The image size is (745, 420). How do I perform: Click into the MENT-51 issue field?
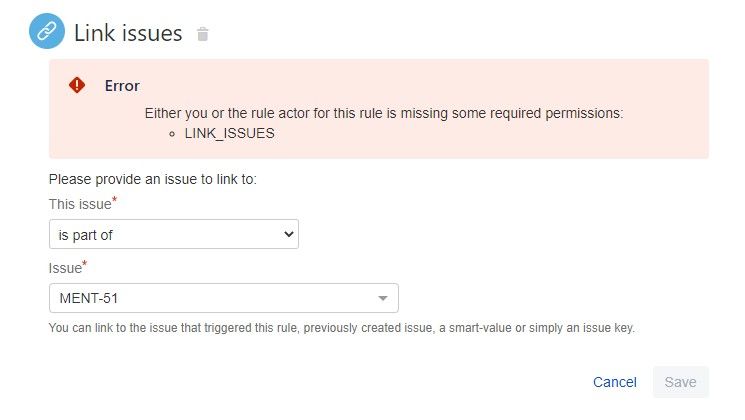[224, 298]
